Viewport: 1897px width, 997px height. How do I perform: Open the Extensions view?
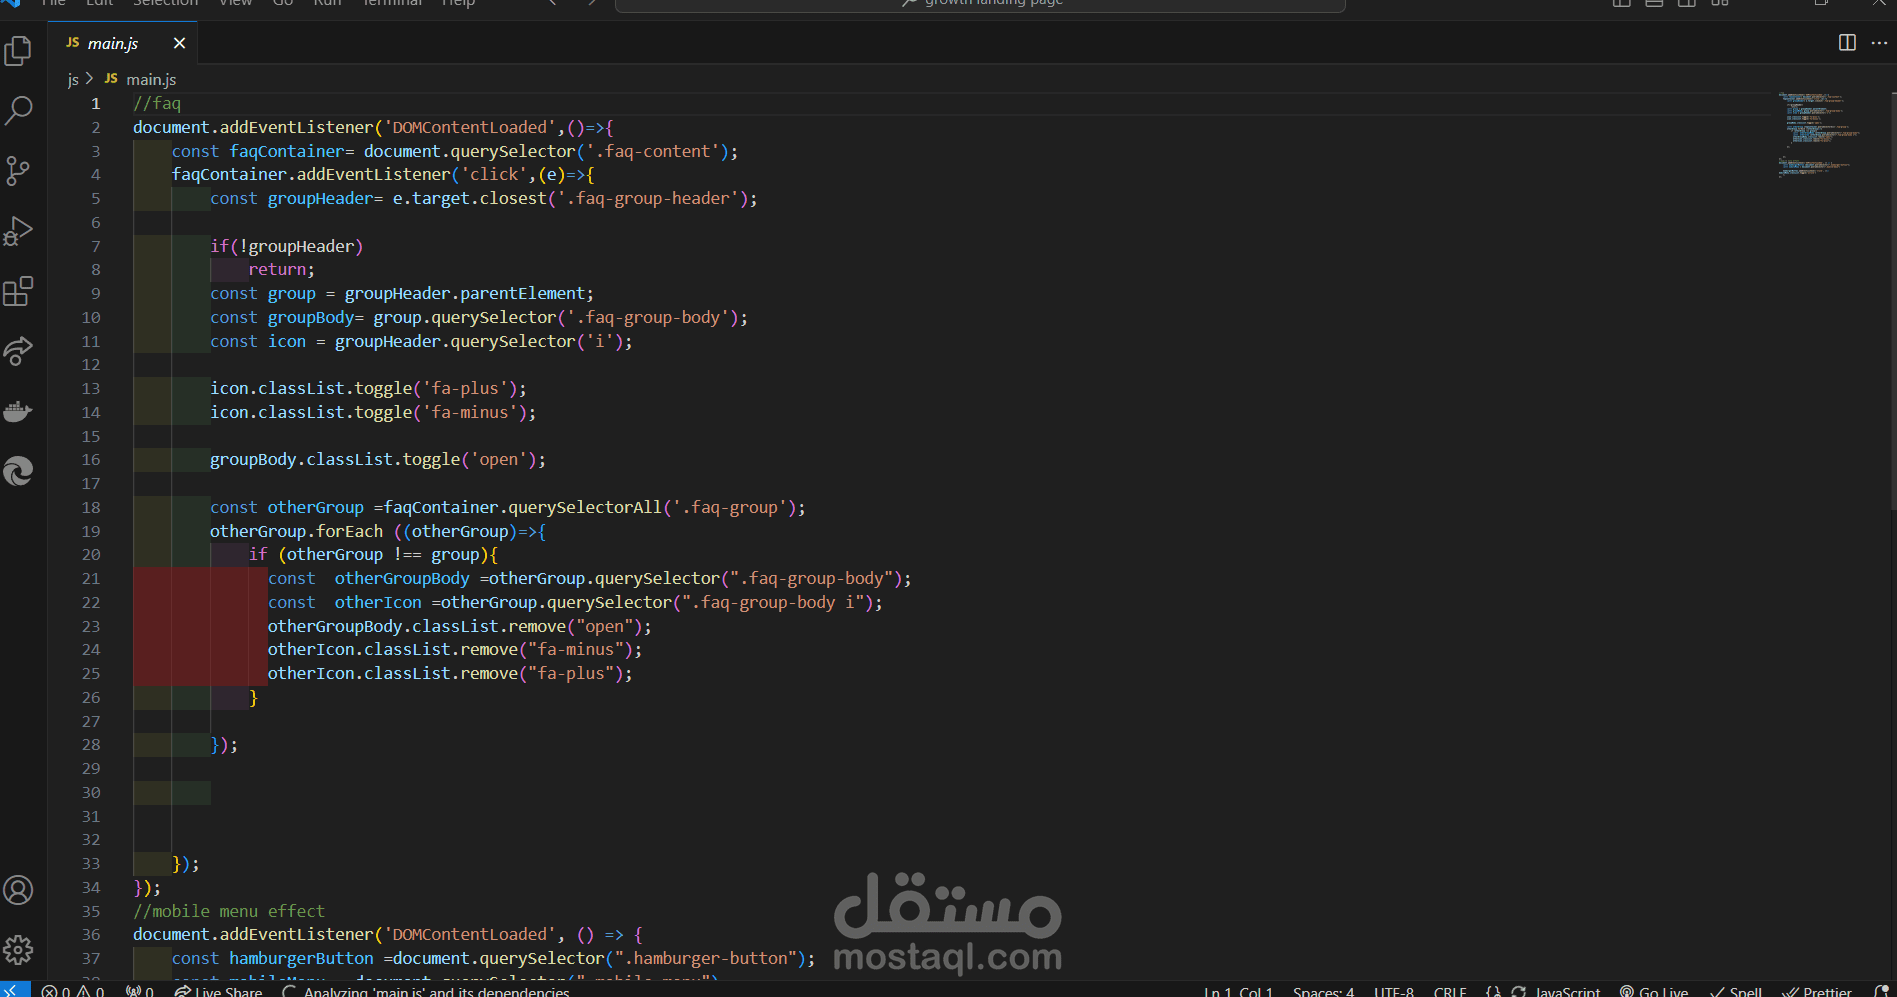tap(19, 291)
